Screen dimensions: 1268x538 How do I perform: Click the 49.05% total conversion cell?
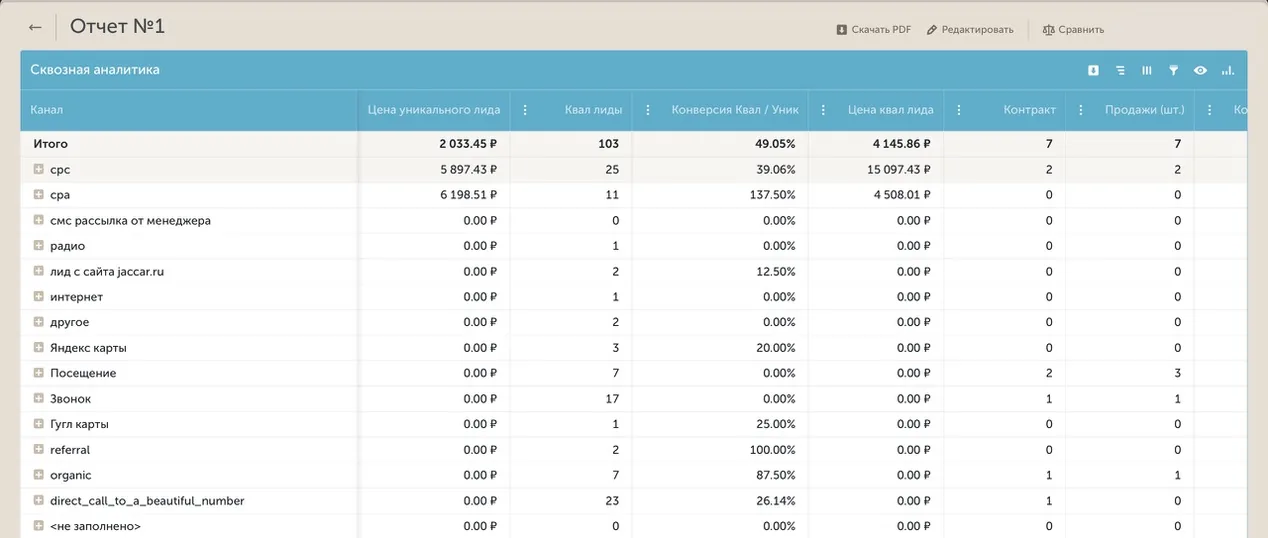(x=776, y=144)
